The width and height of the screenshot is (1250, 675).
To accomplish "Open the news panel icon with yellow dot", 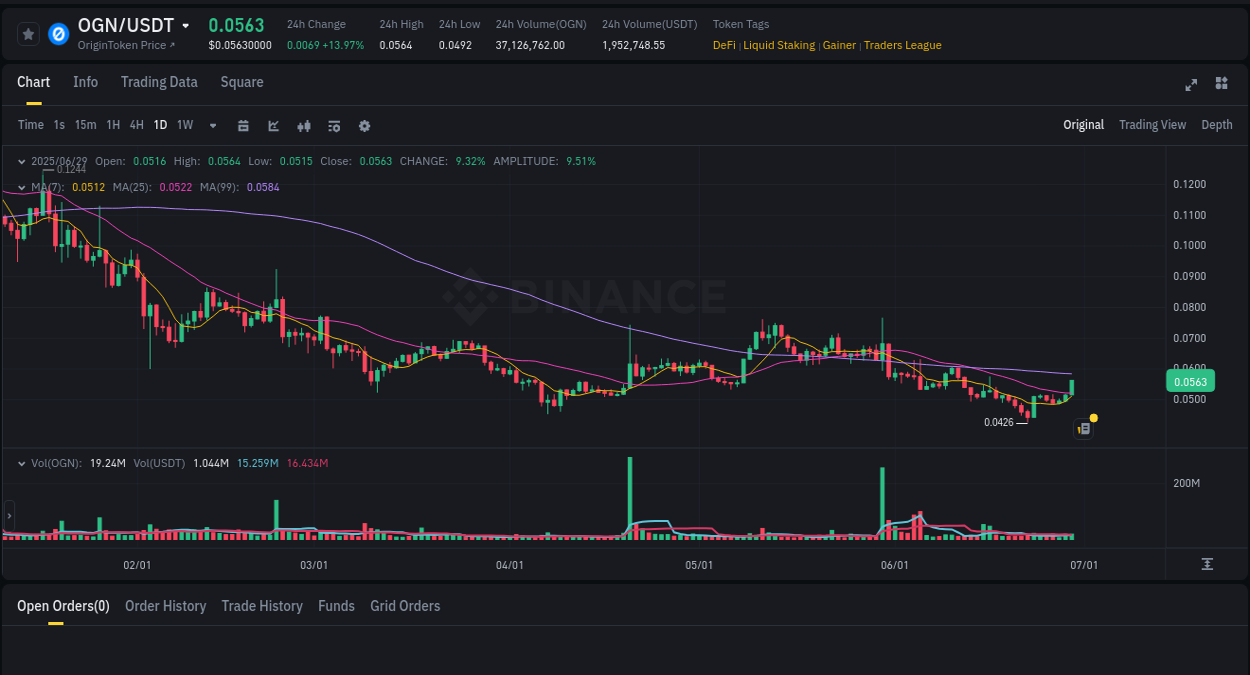I will [1083, 427].
